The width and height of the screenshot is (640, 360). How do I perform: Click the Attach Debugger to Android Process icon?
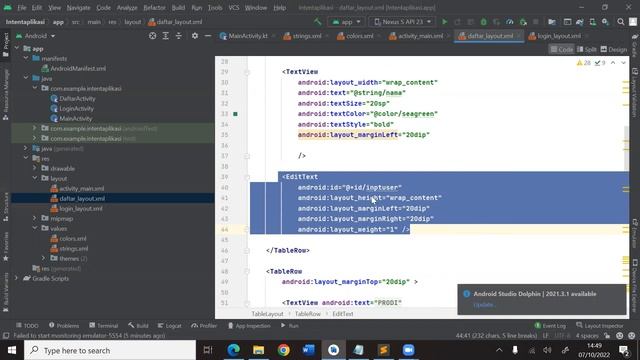click(523, 22)
